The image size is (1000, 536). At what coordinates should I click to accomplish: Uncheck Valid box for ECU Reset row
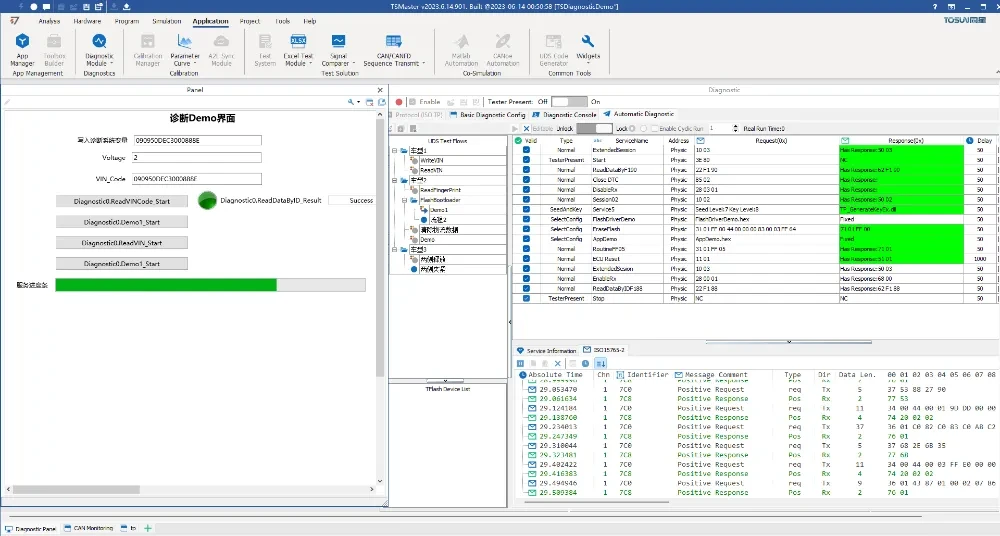526,258
